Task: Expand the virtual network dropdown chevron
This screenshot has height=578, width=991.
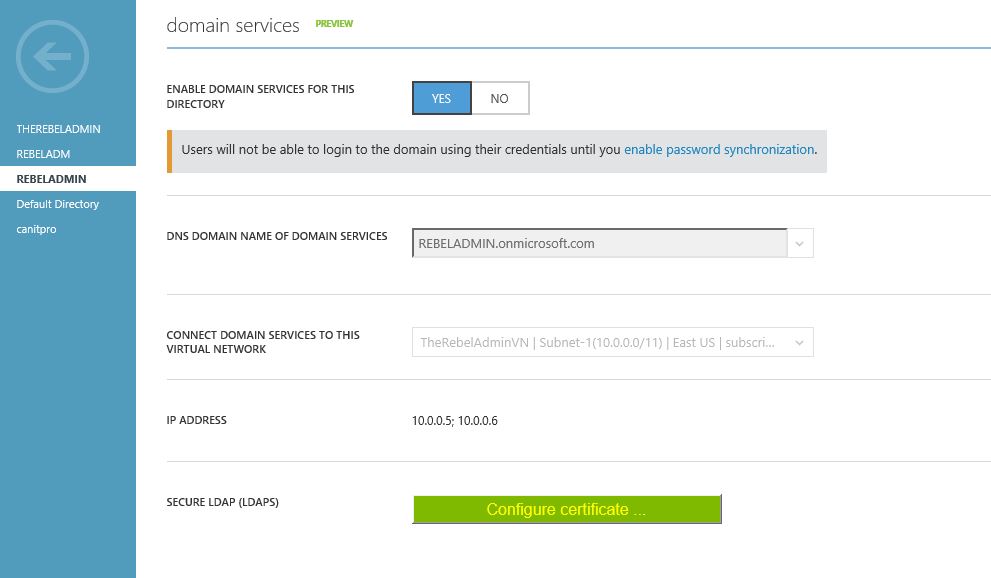Action: point(799,342)
